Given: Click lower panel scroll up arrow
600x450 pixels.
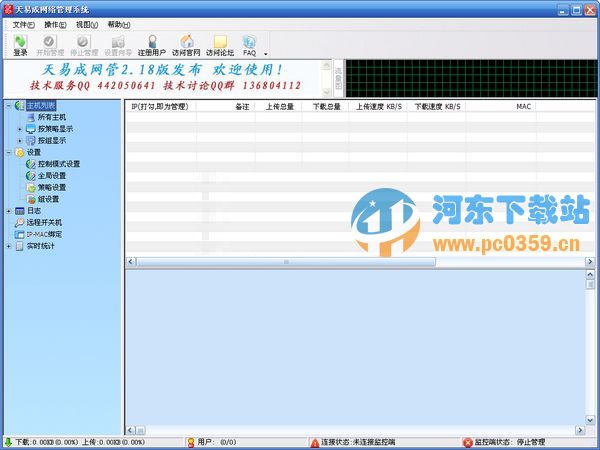Looking at the screenshot, I should (x=590, y=274).
